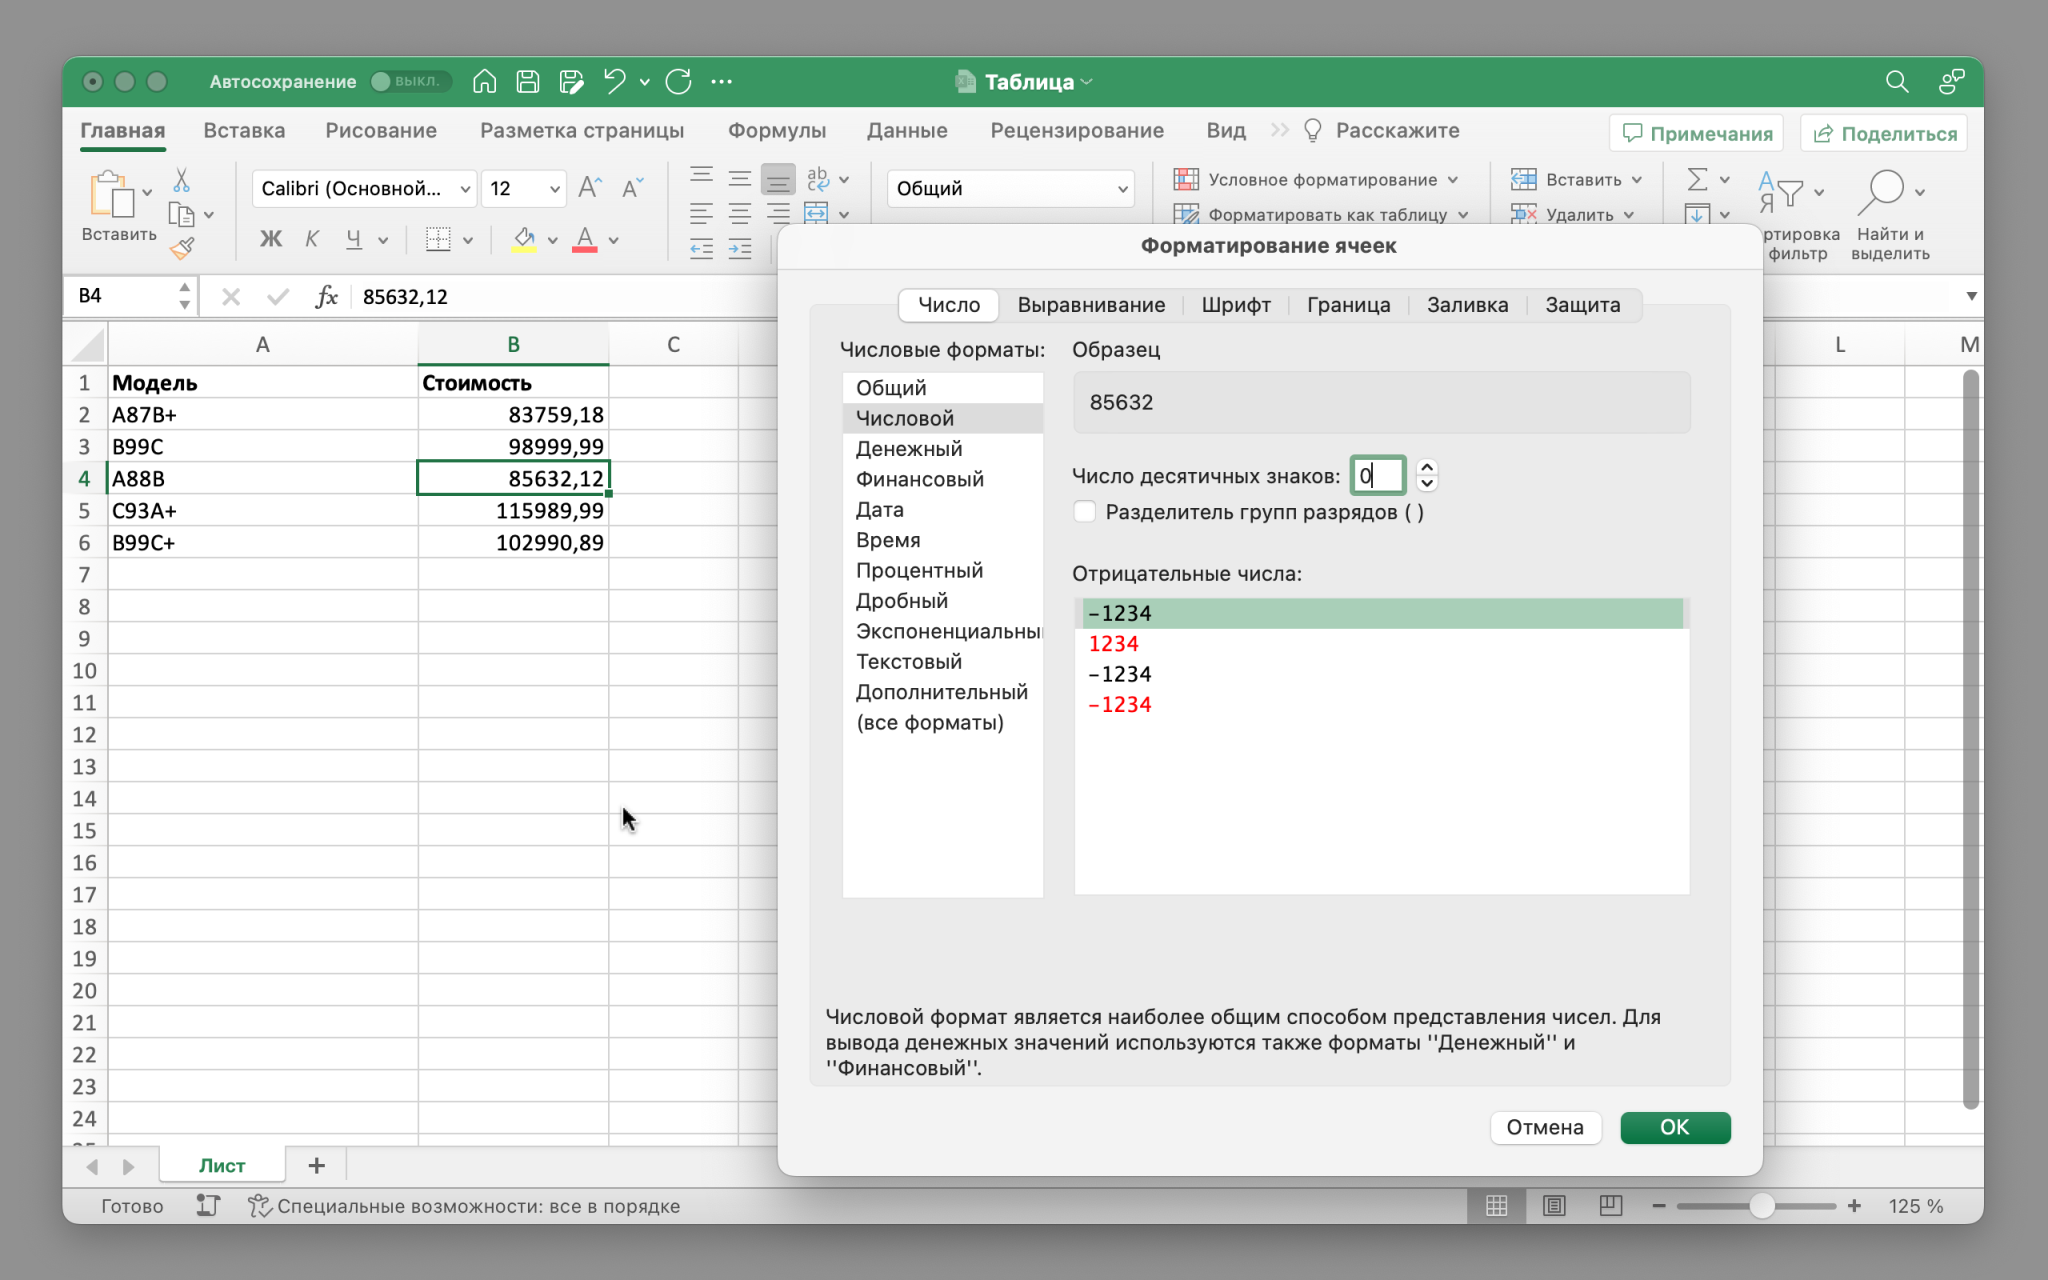Expand the number format Общий dropdown

[1122, 189]
